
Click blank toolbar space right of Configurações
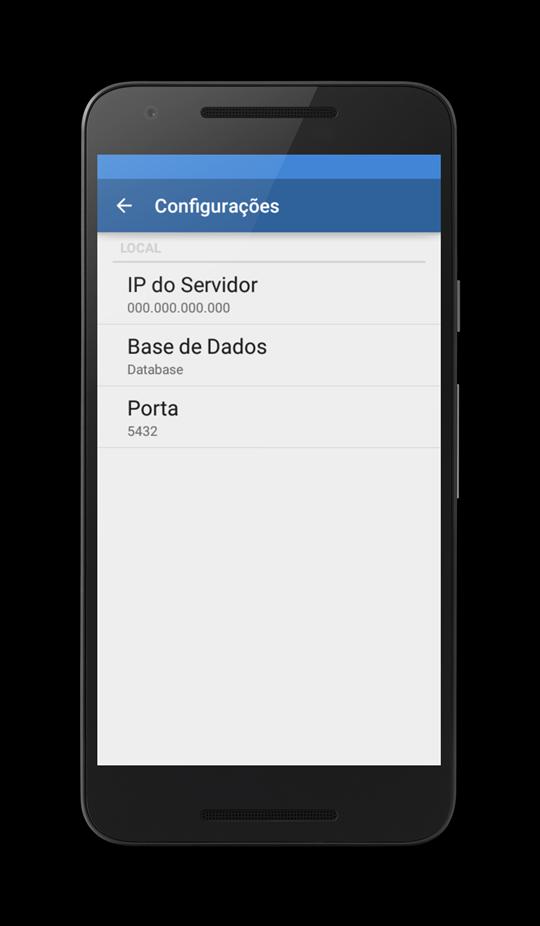tap(359, 206)
